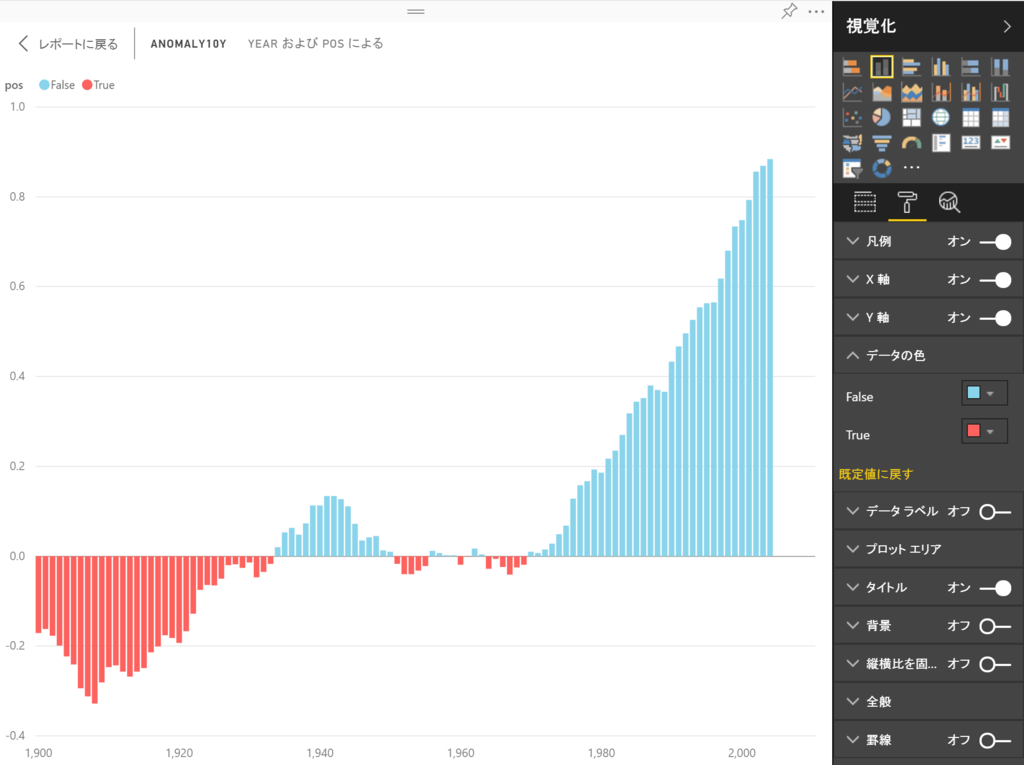Select the treemap visual

click(911, 118)
